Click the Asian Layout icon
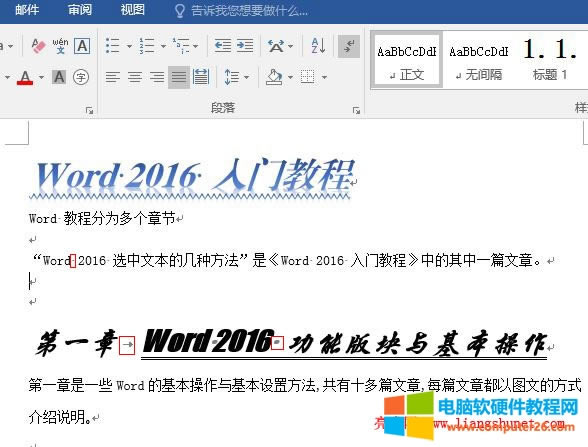 pyautogui.click(x=276, y=46)
